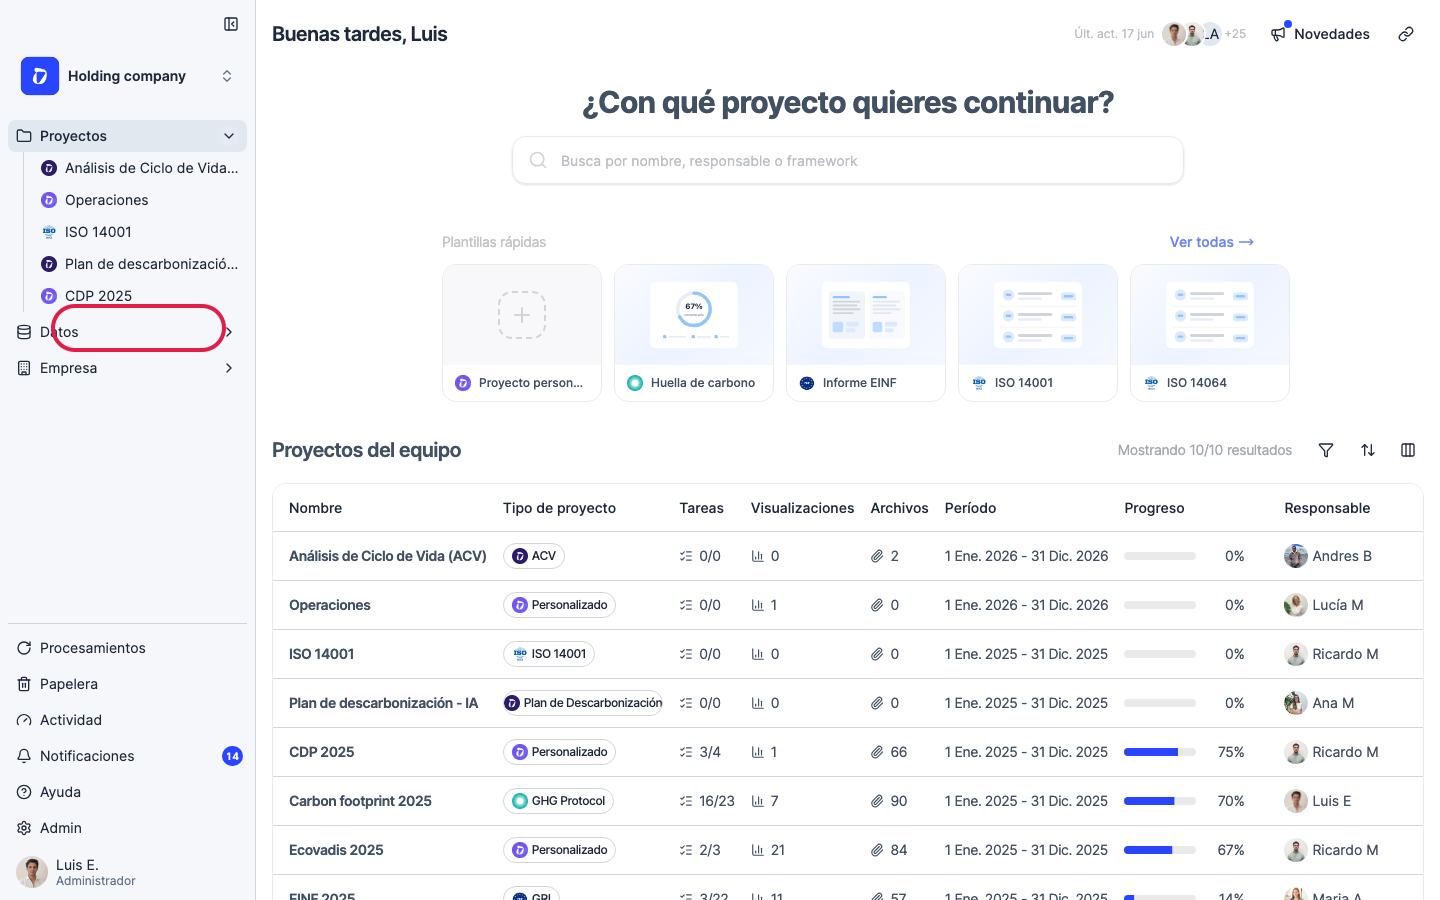Open Novedades announcements
Viewport: 1440px width, 900px height.
pos(1320,34)
